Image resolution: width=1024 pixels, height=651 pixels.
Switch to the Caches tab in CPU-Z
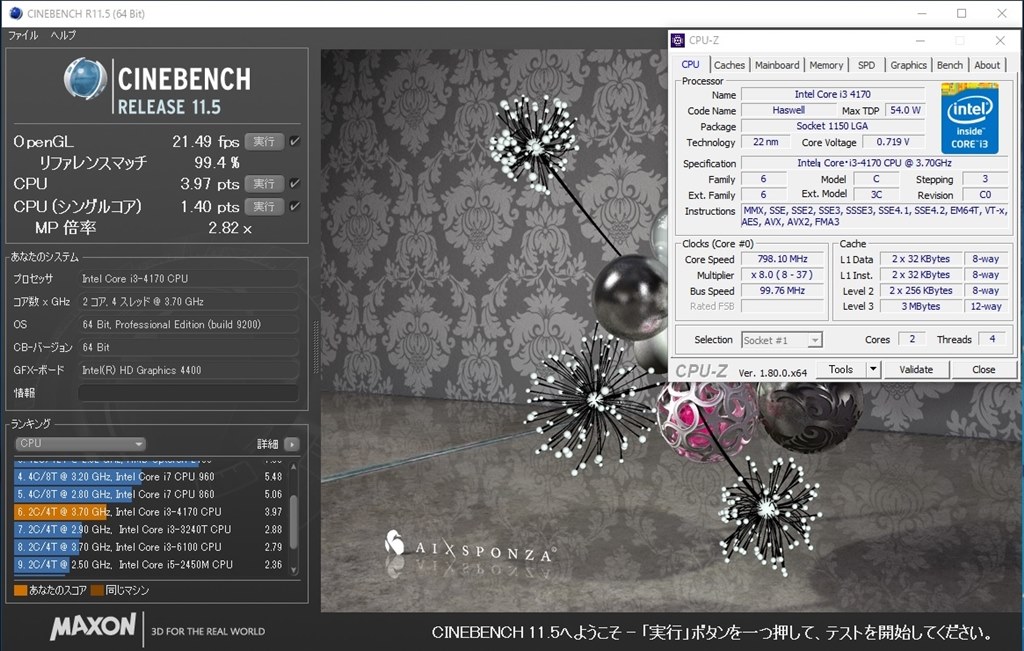tap(729, 65)
